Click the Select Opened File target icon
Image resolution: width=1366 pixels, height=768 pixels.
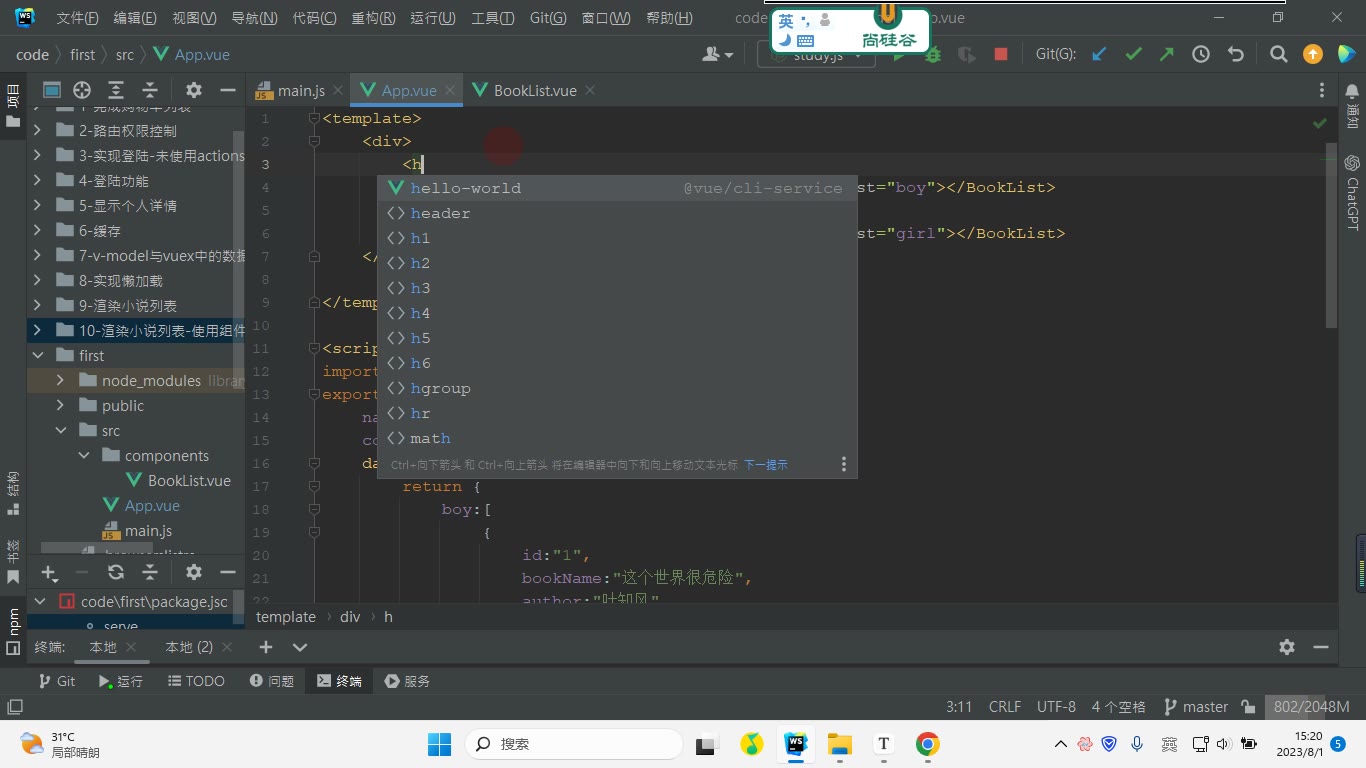click(82, 90)
